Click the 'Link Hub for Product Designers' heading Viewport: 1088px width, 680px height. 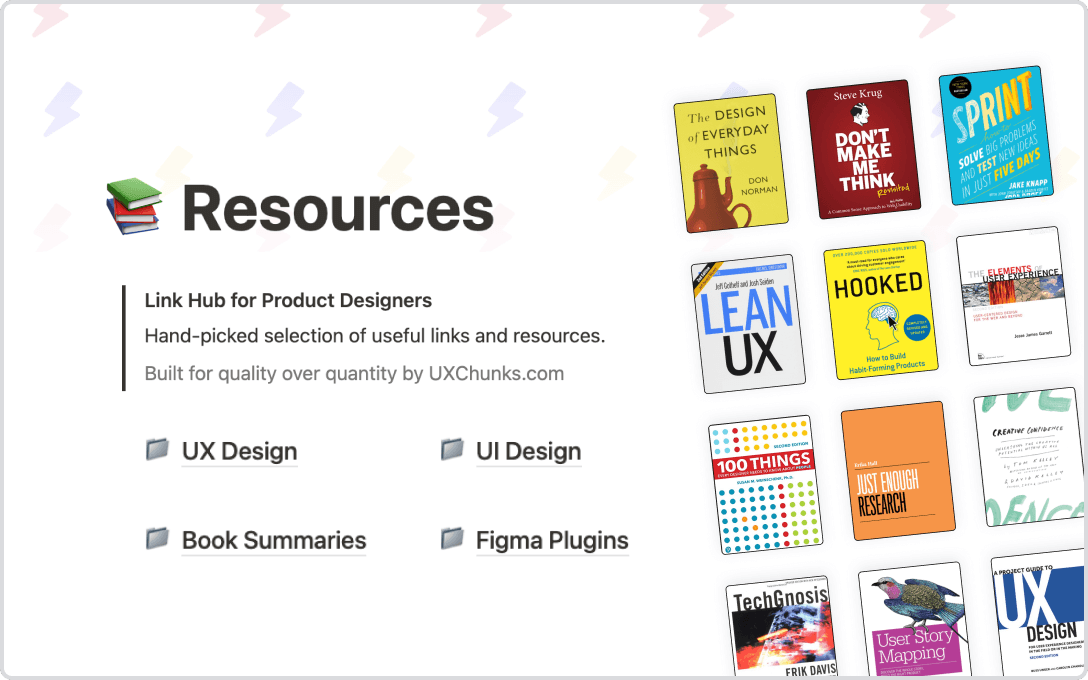click(x=288, y=300)
